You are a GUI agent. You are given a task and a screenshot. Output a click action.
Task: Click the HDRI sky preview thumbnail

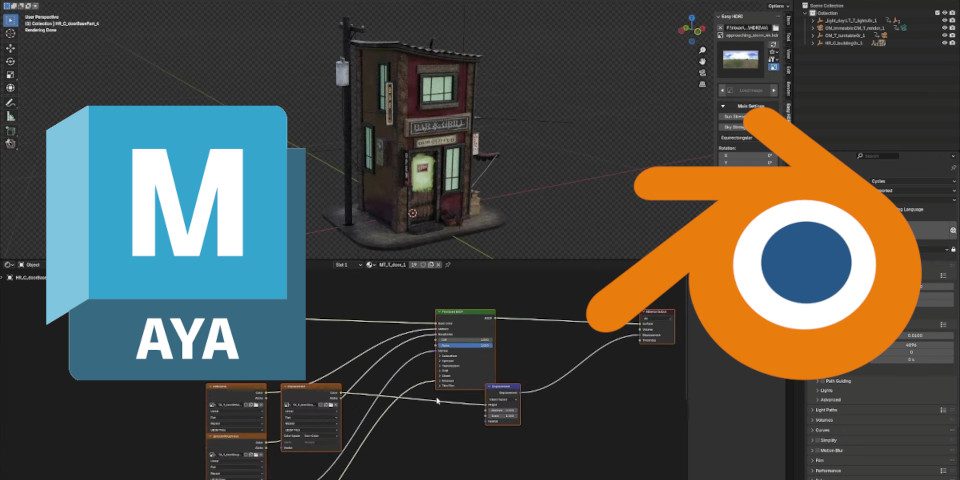pos(742,60)
